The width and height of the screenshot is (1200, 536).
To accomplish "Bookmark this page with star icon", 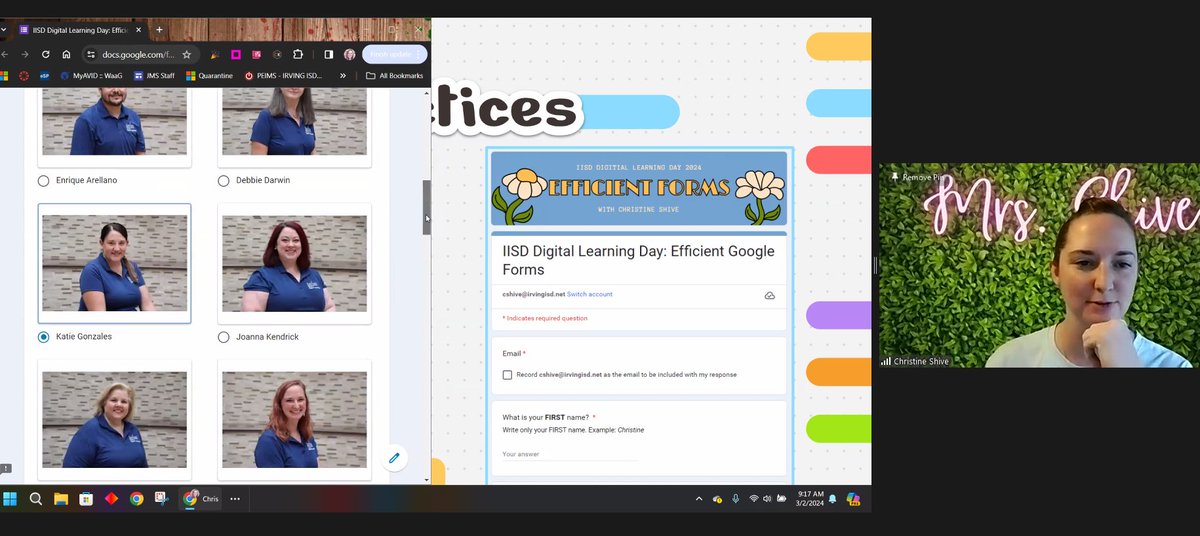I will (x=186, y=54).
